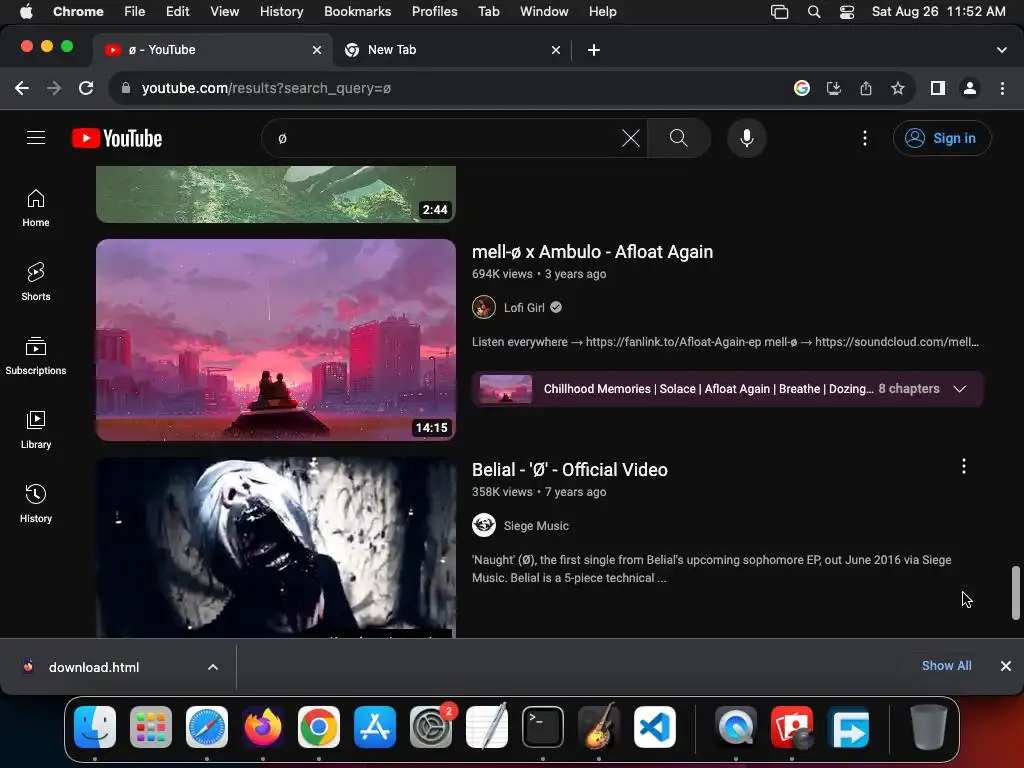The width and height of the screenshot is (1024, 768).
Task: Open YouTube settings three-dot menu
Action: [x=865, y=138]
